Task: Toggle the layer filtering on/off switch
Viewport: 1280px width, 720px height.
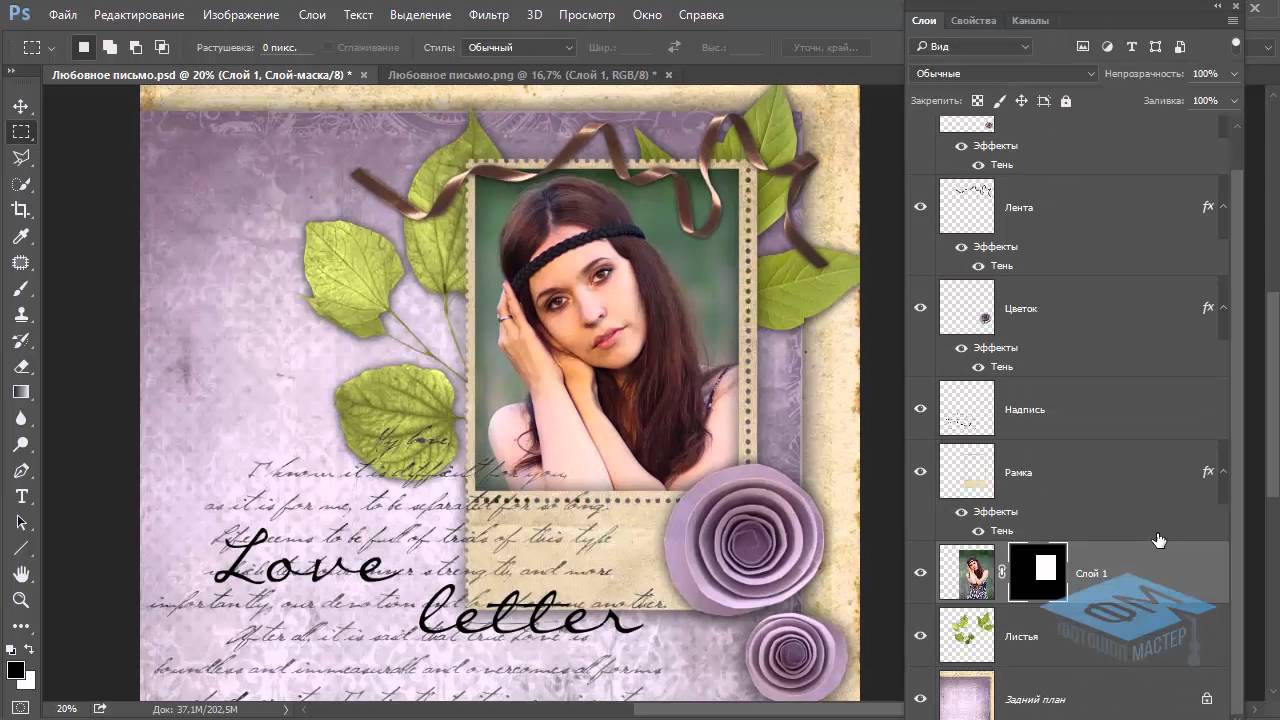Action: click(1236, 43)
